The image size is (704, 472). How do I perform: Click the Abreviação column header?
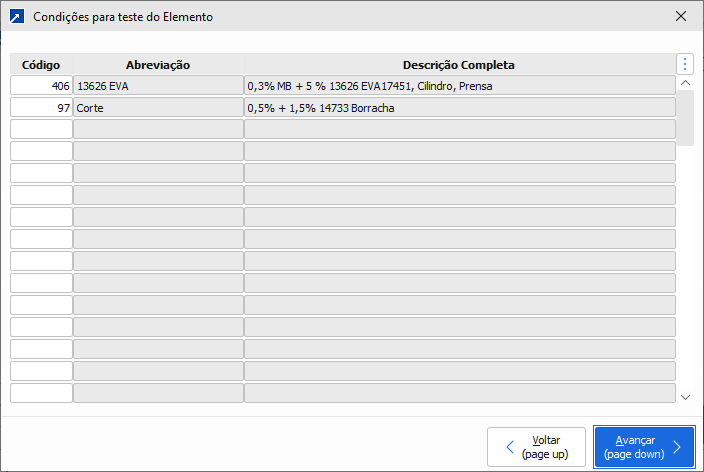coord(158,65)
